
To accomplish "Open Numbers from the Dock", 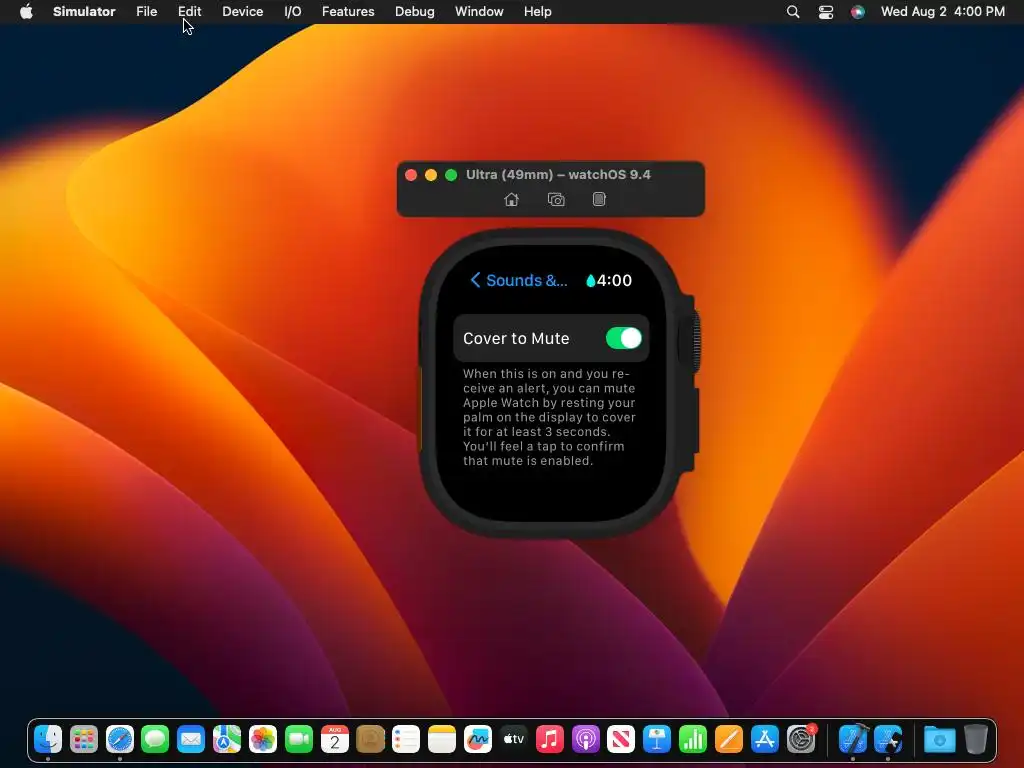I will (692, 739).
